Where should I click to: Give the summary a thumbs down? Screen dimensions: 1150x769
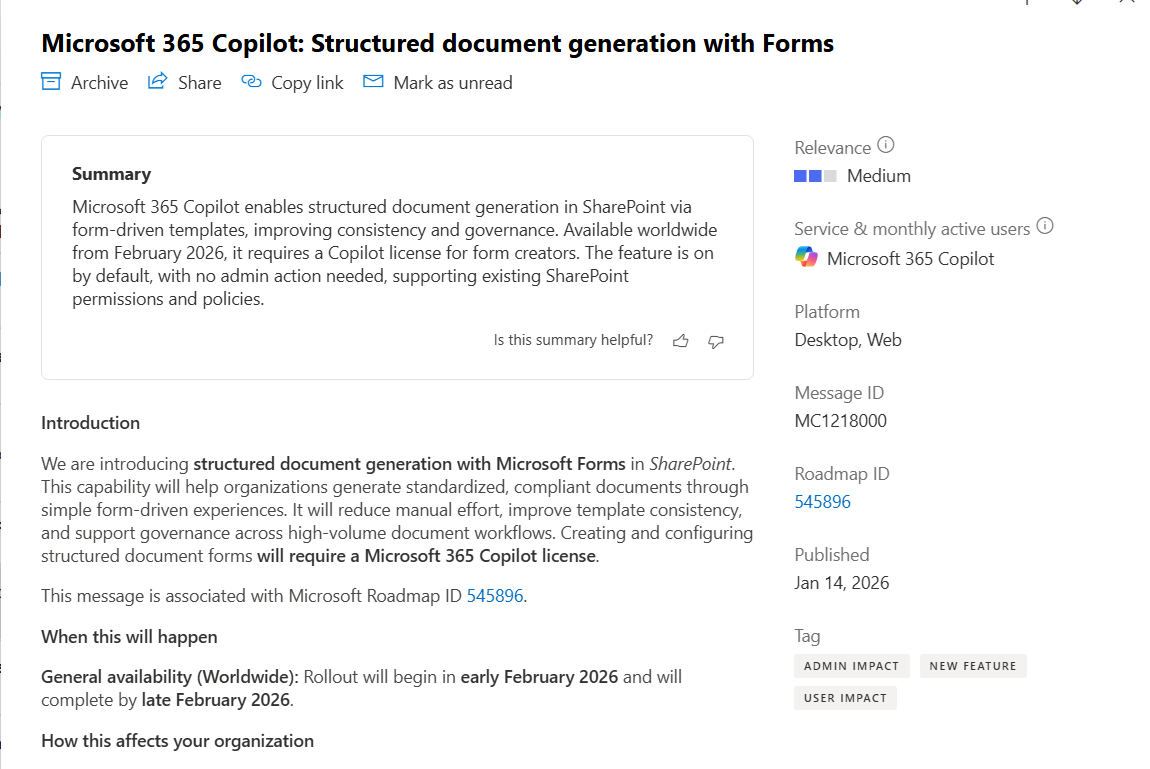coord(716,341)
